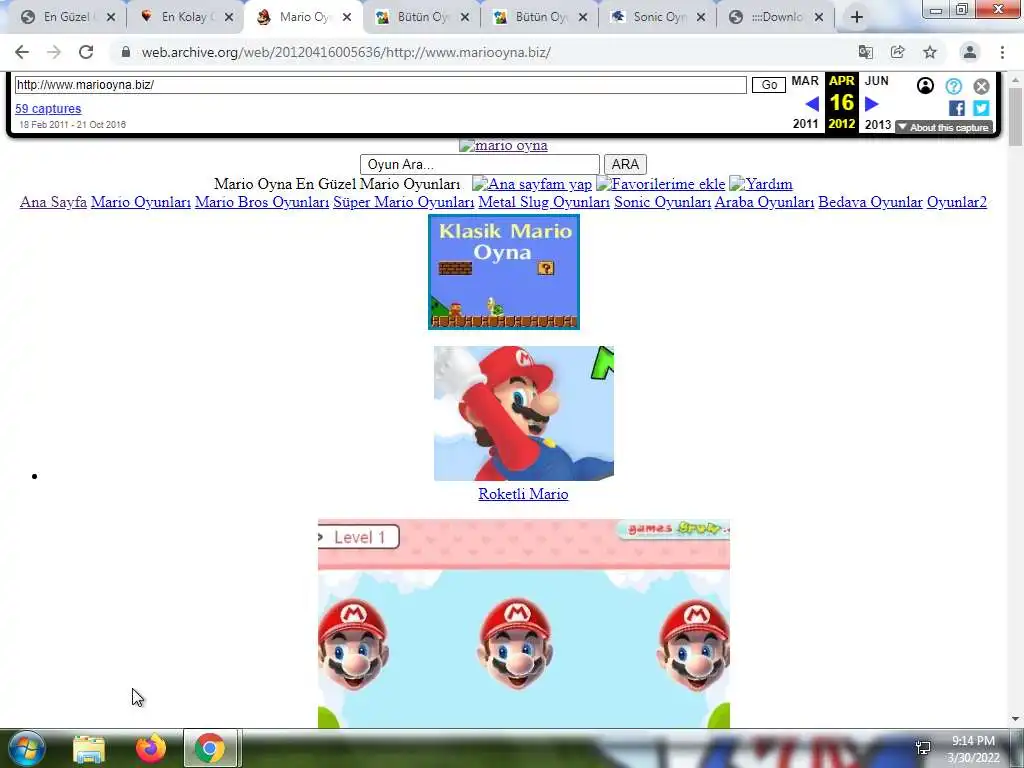Viewport: 1024px width, 768px height.
Task: Click the 'Yardım' link
Action: click(x=761, y=184)
